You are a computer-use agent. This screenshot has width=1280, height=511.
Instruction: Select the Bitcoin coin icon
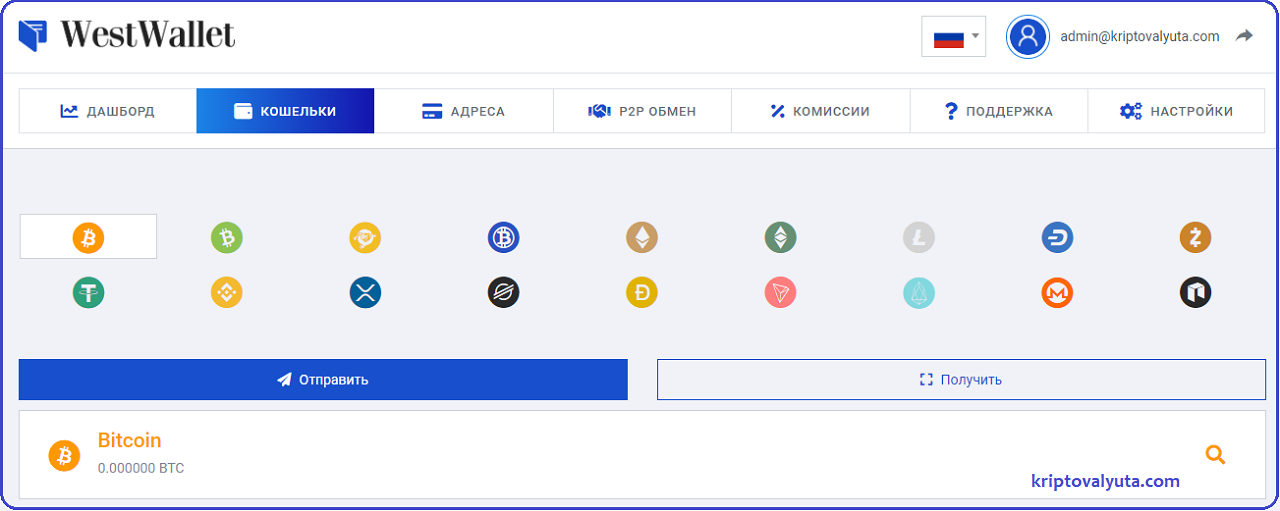[x=88, y=237]
